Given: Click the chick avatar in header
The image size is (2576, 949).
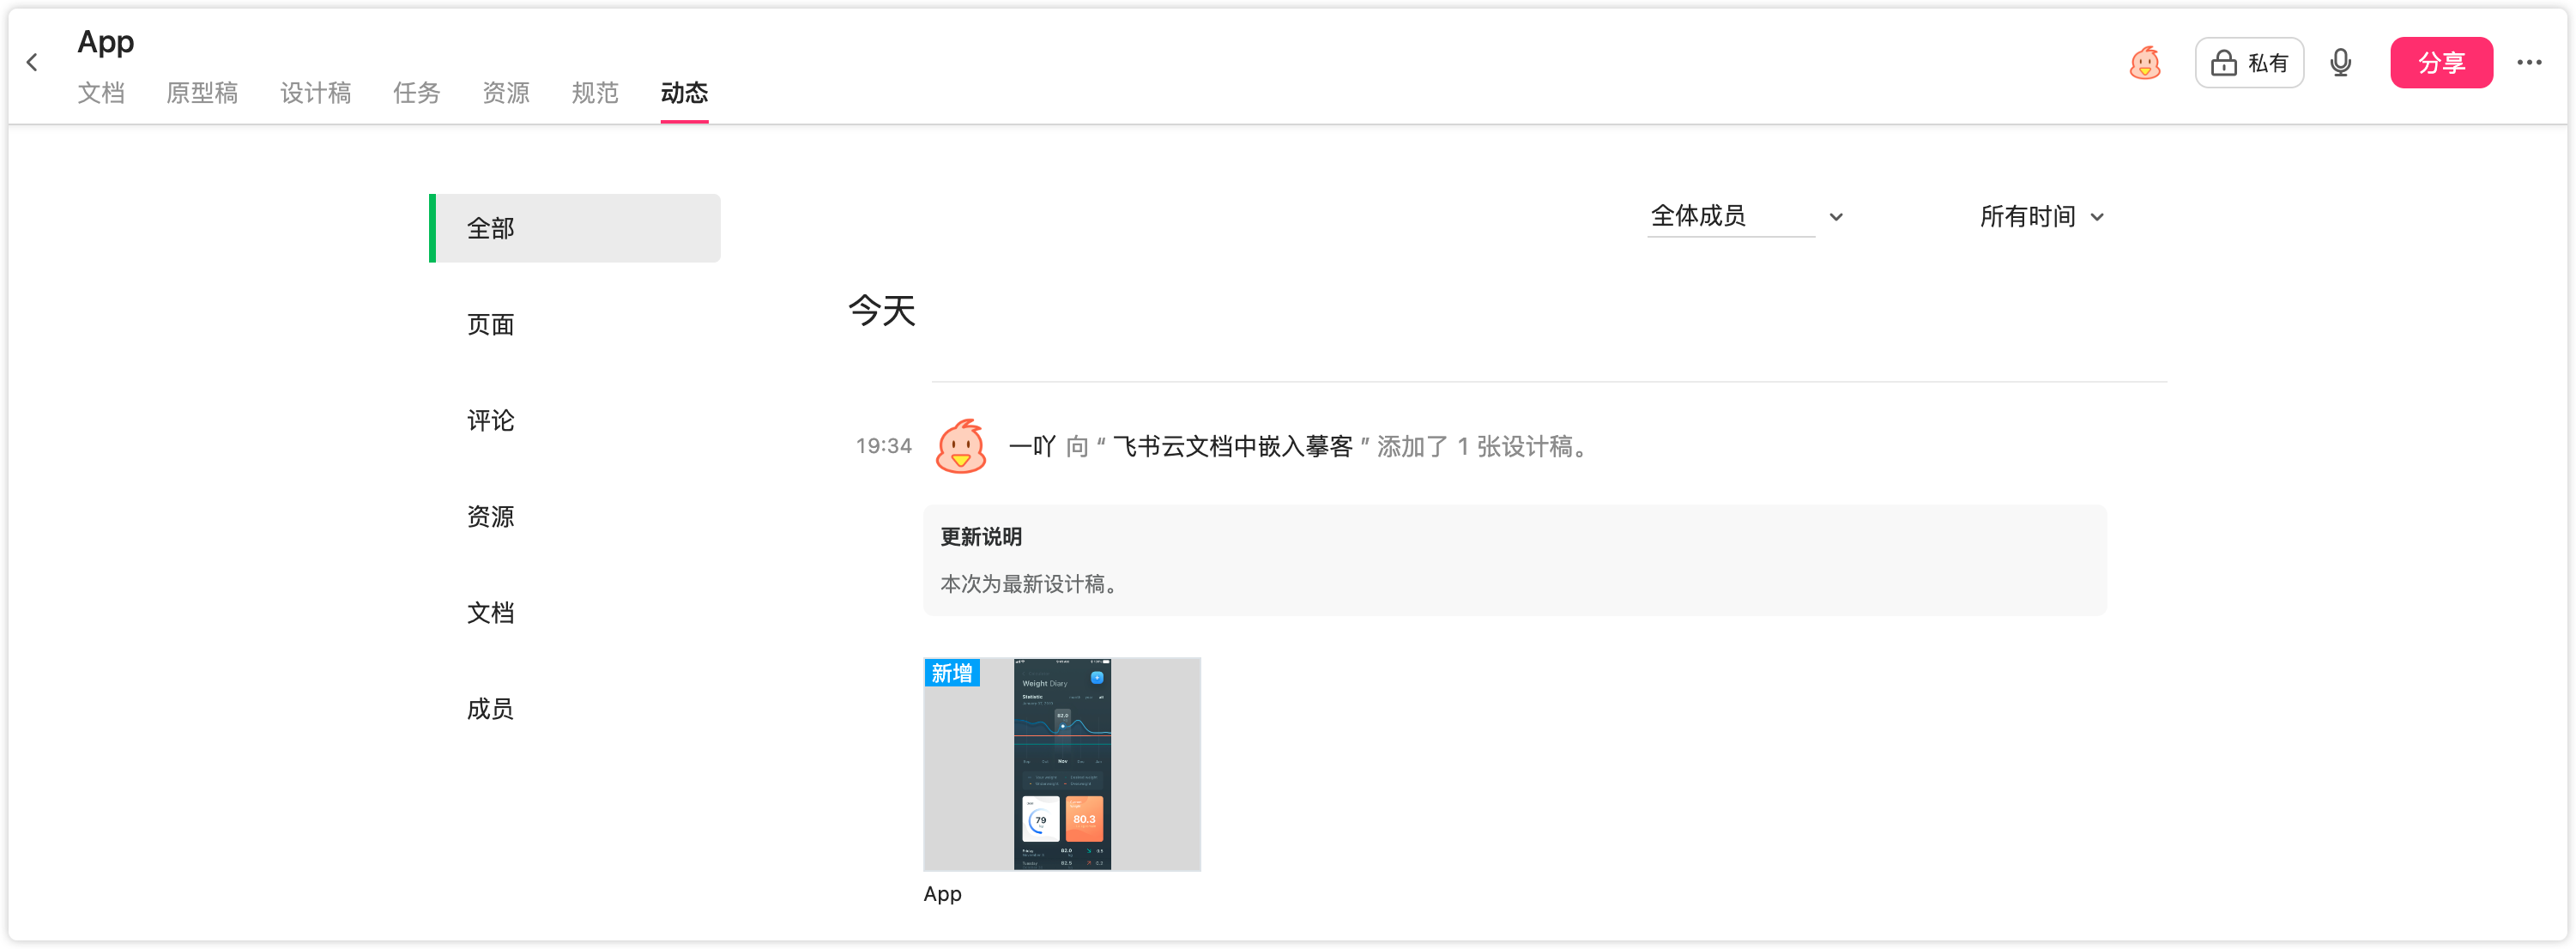Looking at the screenshot, I should tap(2144, 63).
